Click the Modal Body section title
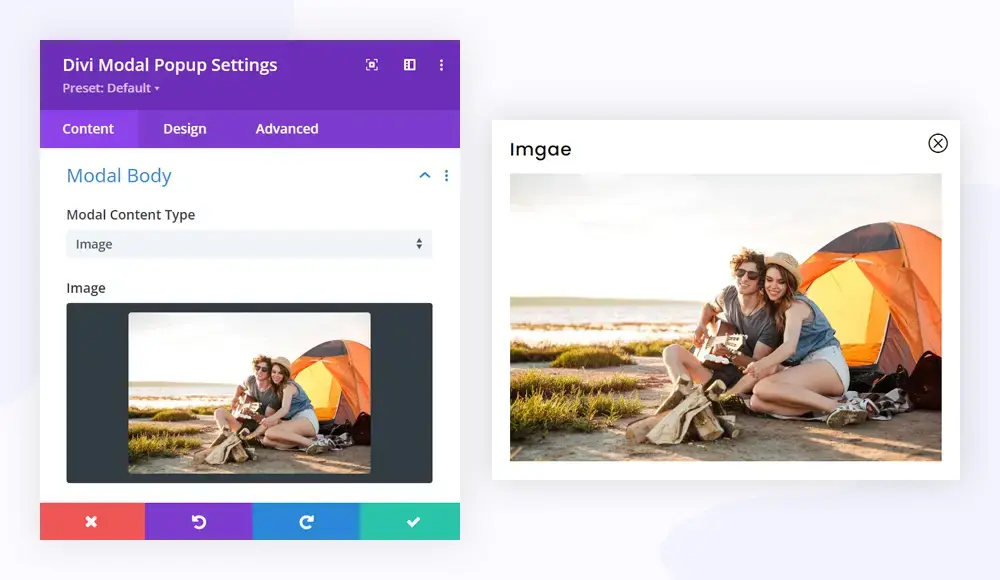 click(x=119, y=175)
